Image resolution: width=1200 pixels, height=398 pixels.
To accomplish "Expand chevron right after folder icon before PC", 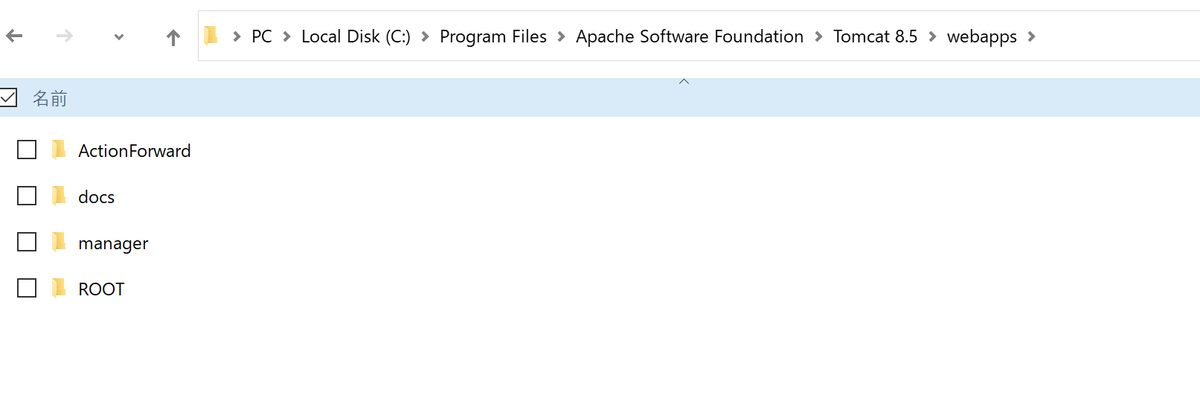I will click(237, 37).
